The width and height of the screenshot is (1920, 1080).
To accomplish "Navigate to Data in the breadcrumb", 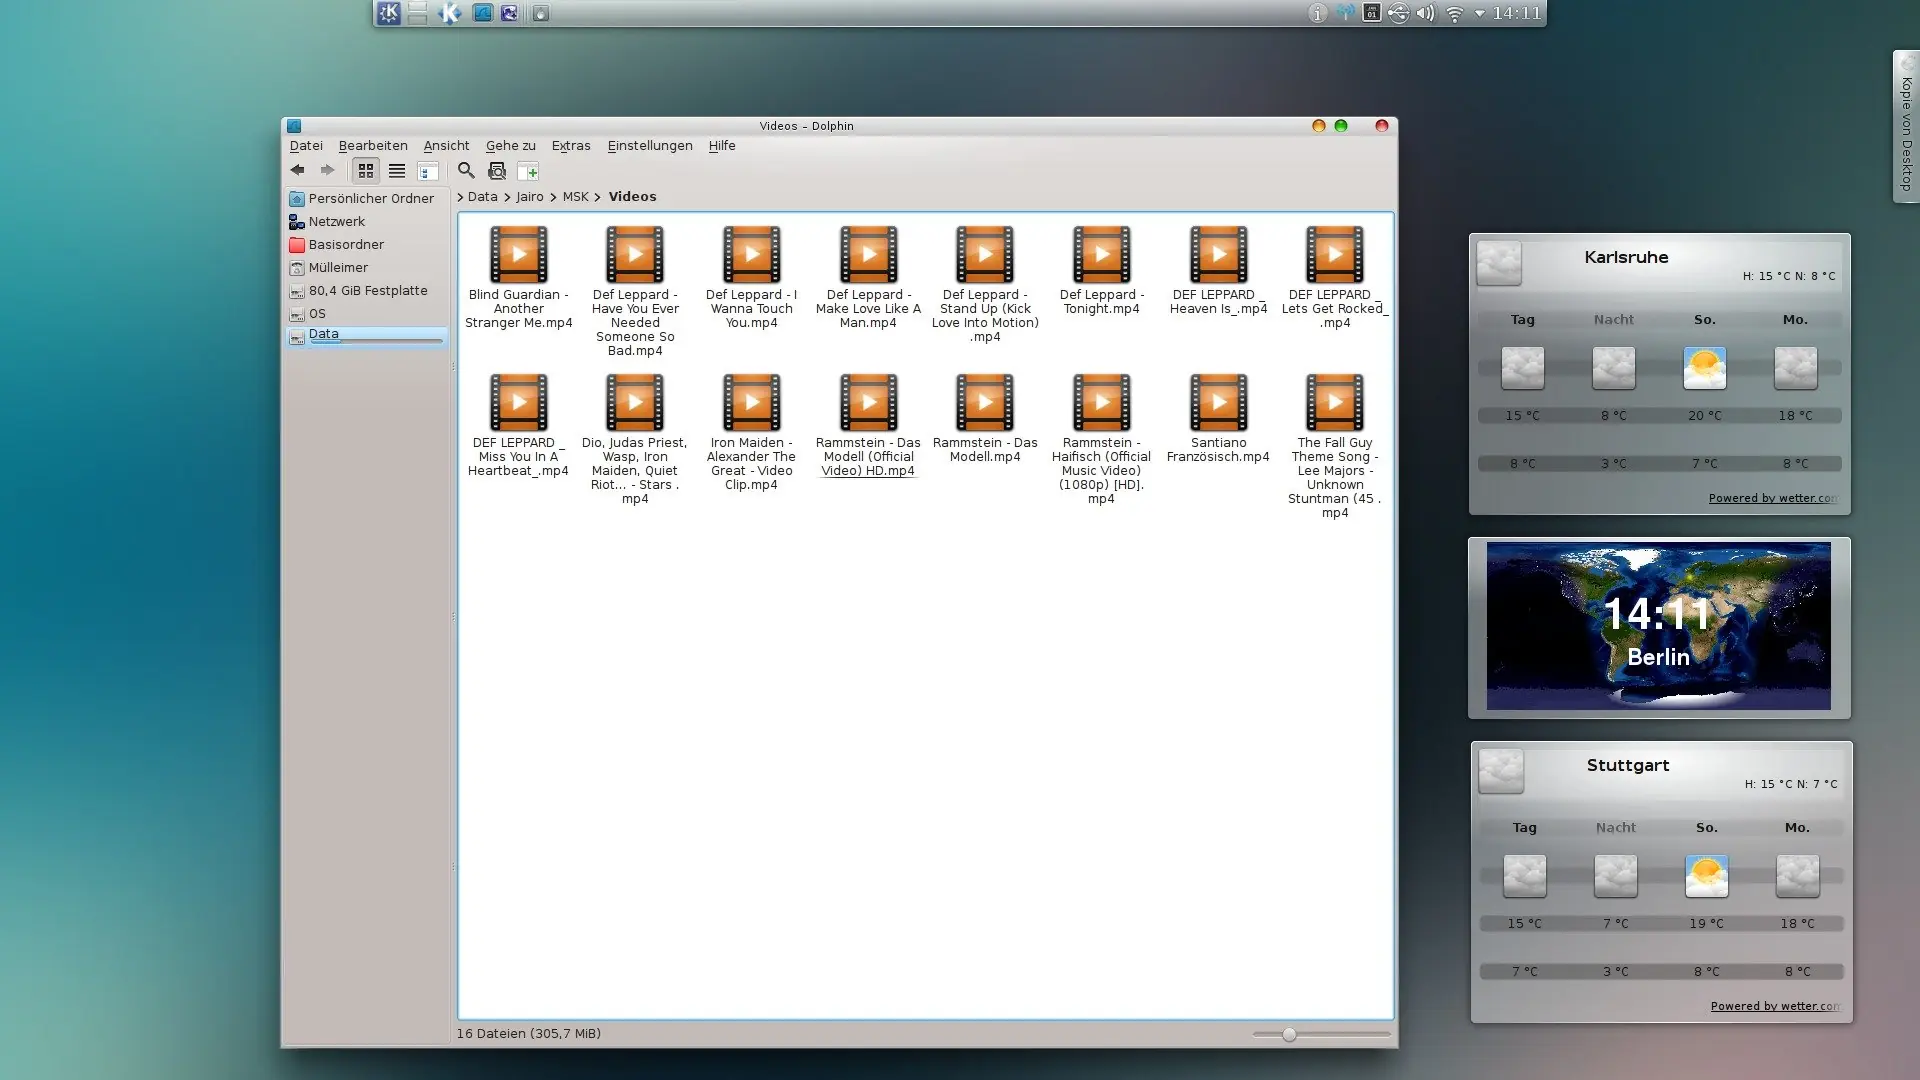I will tap(482, 197).
